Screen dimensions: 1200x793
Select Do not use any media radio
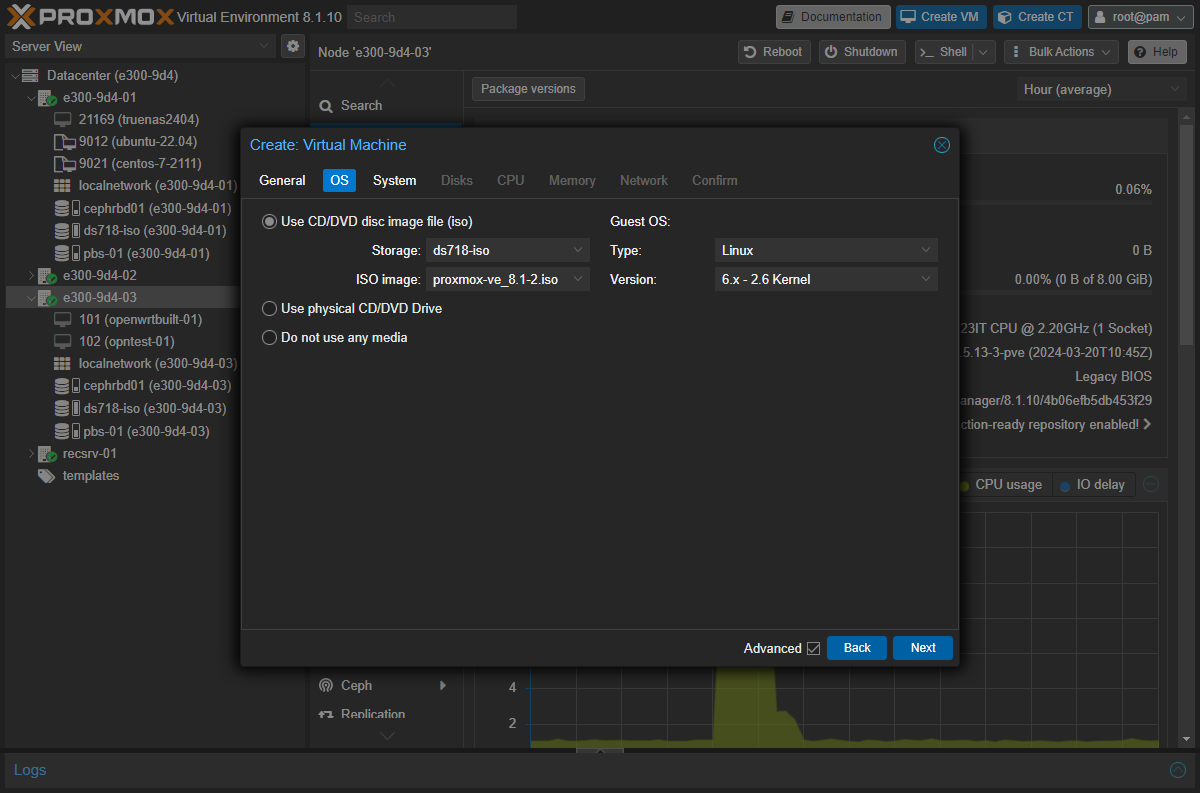[x=269, y=338]
